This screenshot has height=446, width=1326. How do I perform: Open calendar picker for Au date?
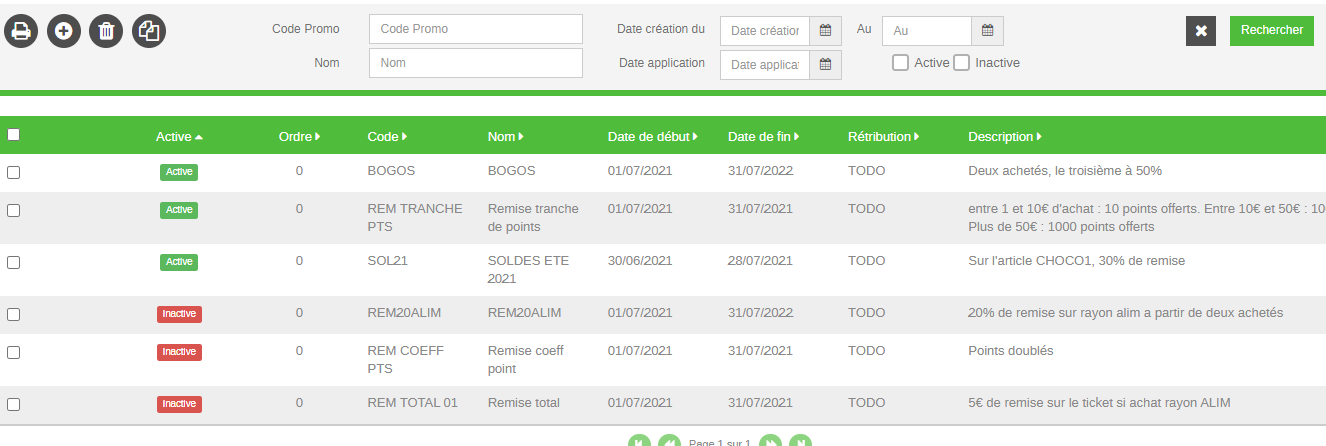[986, 31]
